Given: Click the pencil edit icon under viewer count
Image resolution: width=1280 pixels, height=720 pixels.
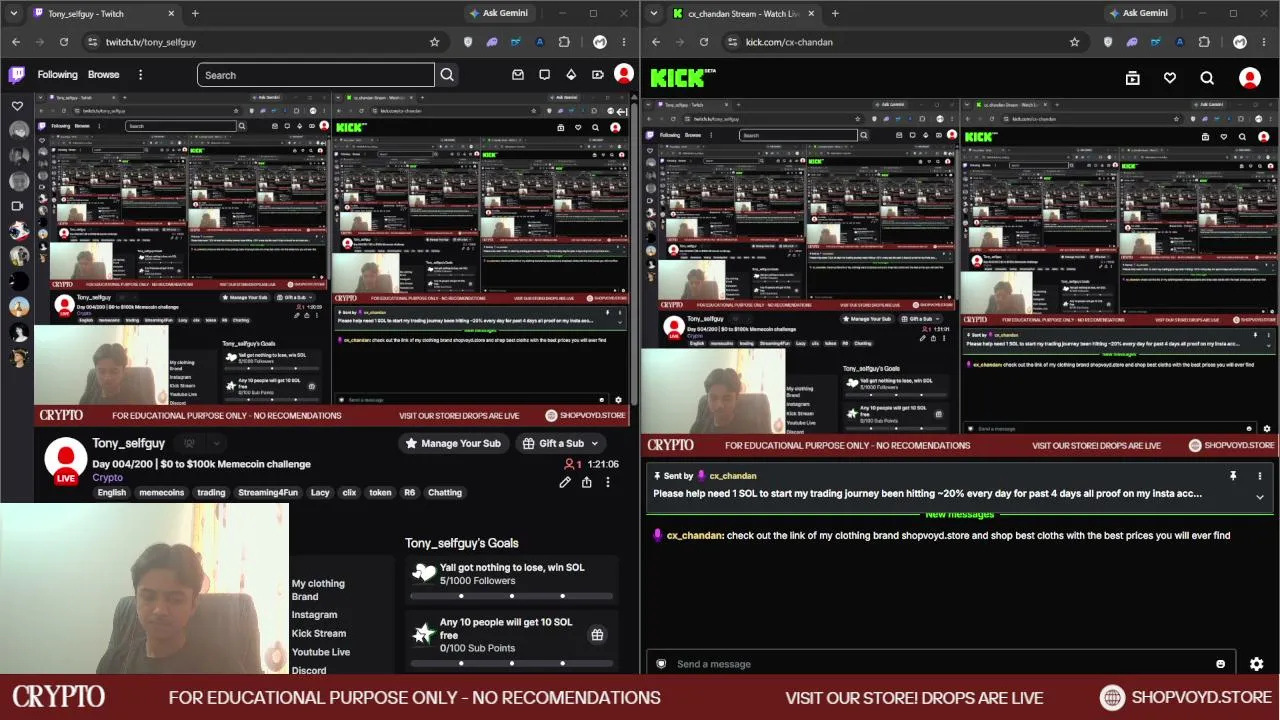Looking at the screenshot, I should tap(565, 482).
